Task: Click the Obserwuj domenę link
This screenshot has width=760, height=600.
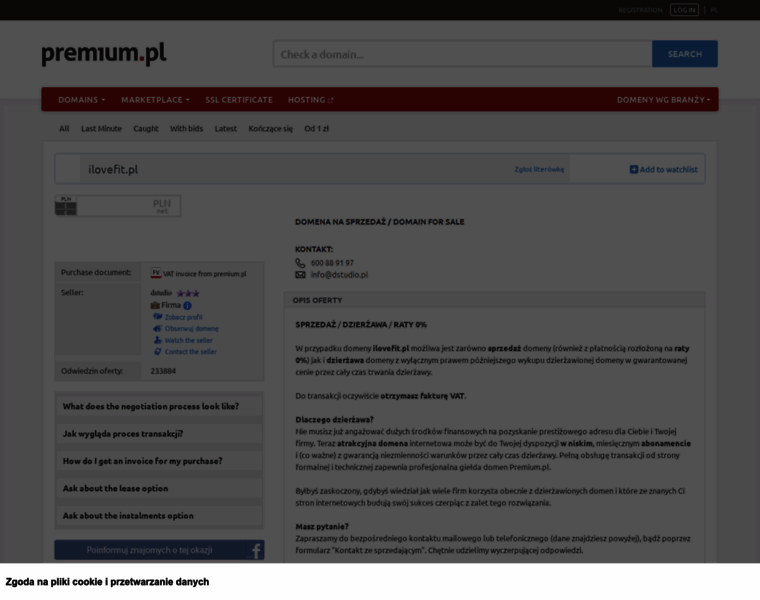Action: 191,329
